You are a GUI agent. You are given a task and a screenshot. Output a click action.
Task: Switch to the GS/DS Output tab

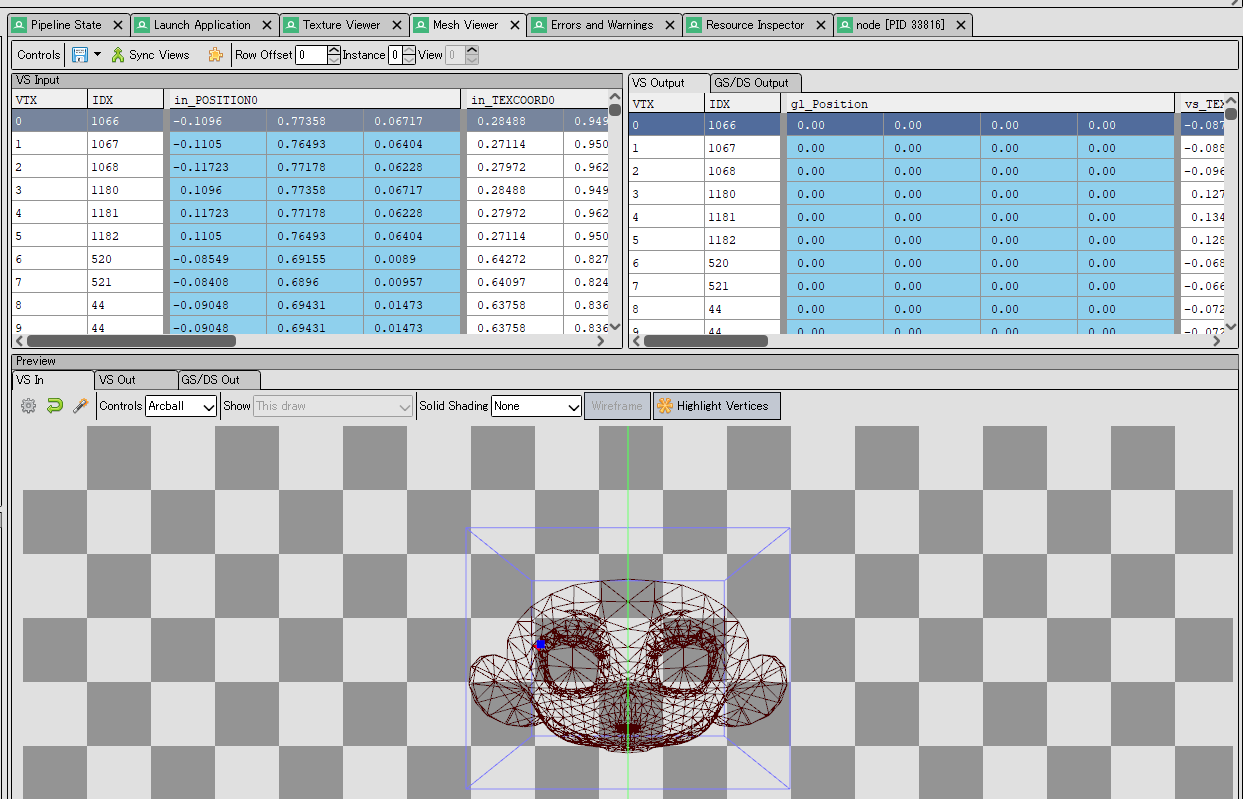click(x=751, y=83)
